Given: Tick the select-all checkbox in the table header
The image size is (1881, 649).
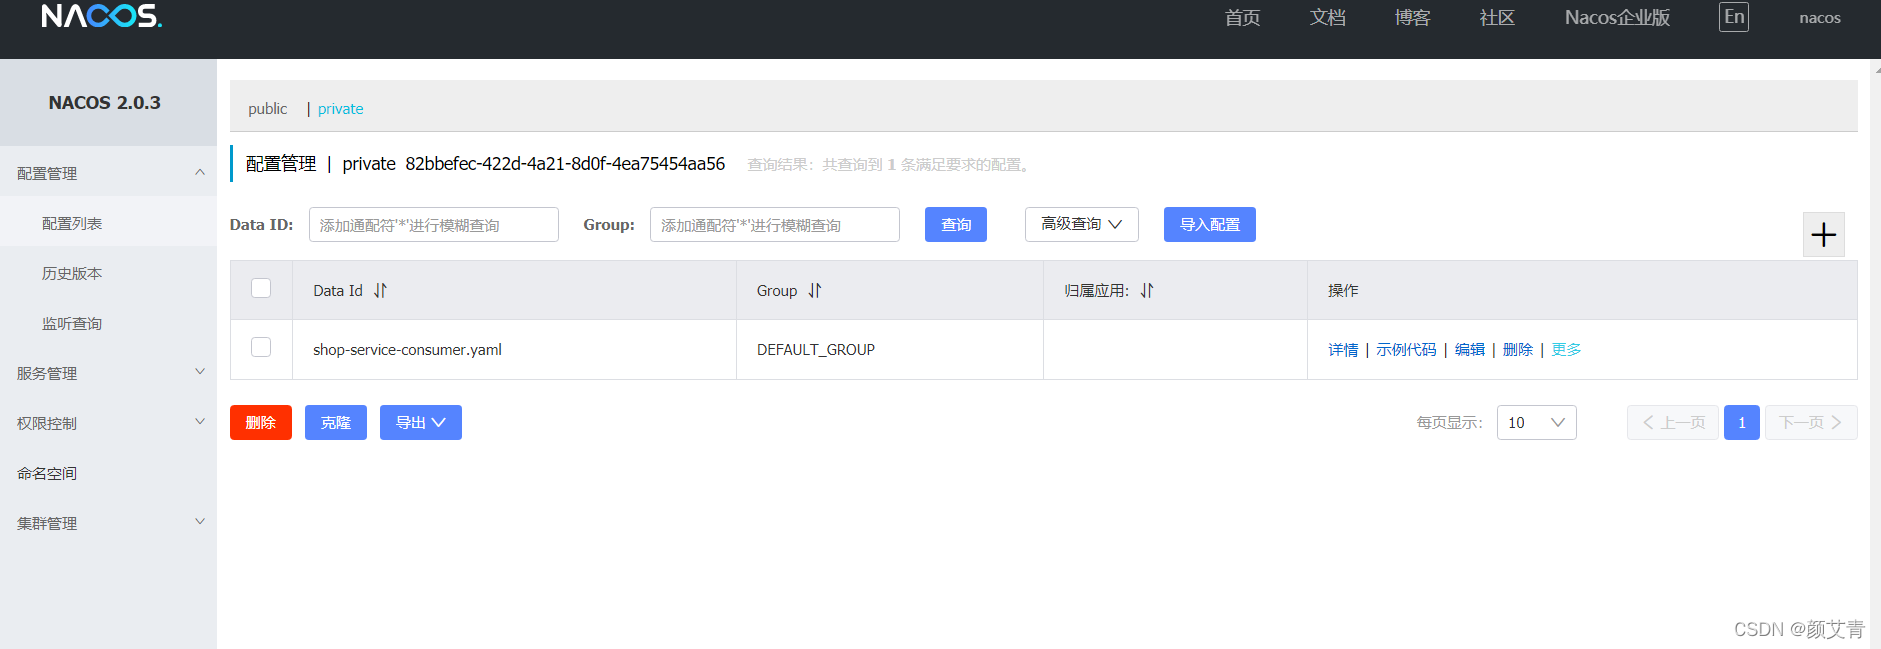Looking at the screenshot, I should point(261,288).
